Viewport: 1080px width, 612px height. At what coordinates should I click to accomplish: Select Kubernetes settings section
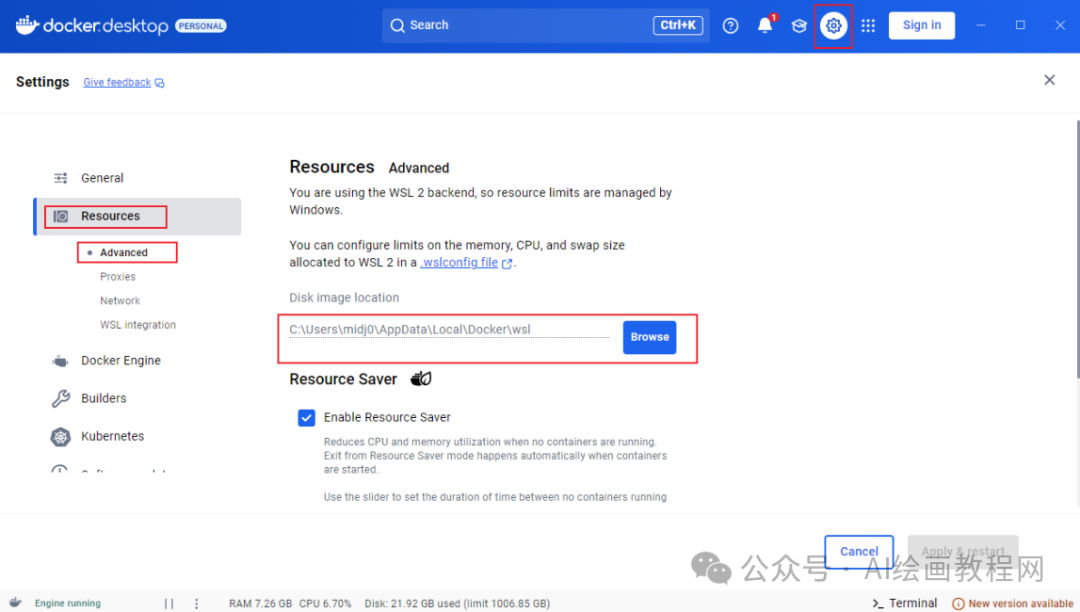click(x=112, y=436)
